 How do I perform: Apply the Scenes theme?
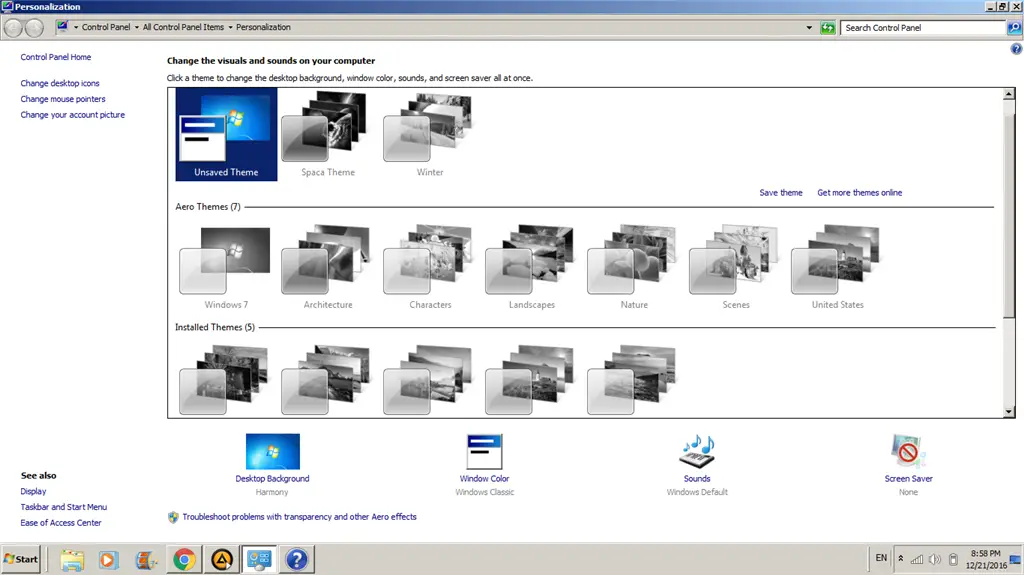pos(735,267)
